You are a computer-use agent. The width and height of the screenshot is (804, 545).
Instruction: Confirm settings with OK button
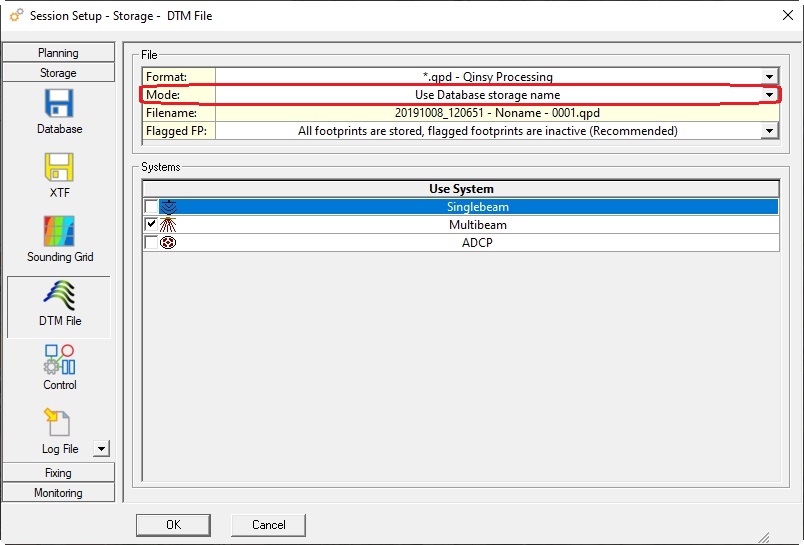point(173,524)
